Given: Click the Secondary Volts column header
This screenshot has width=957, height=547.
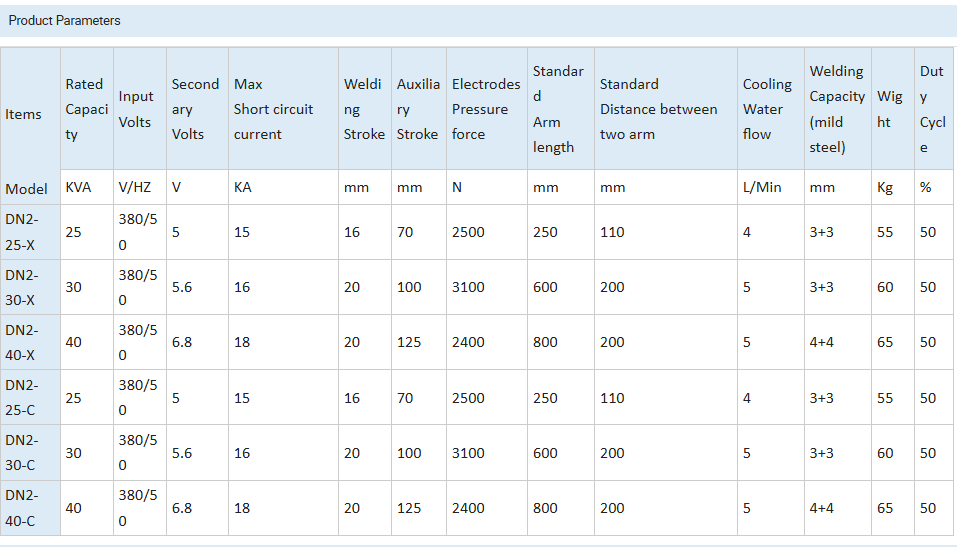Looking at the screenshot, I should coord(197,109).
